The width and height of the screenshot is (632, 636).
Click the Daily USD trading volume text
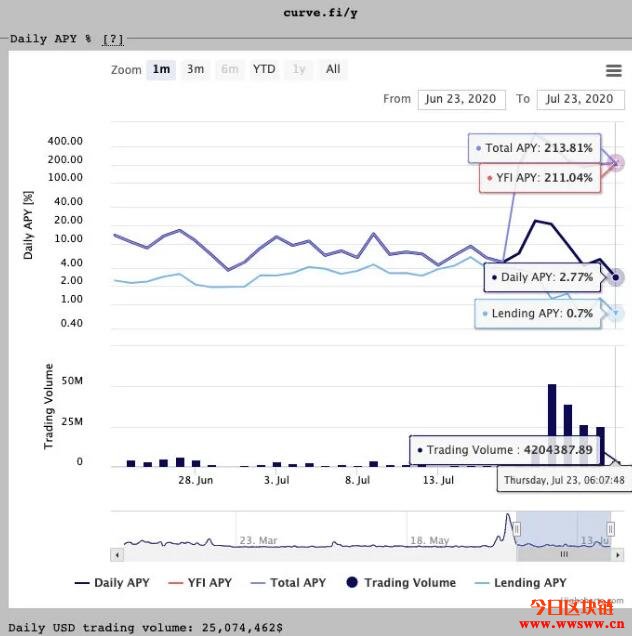pos(145,627)
